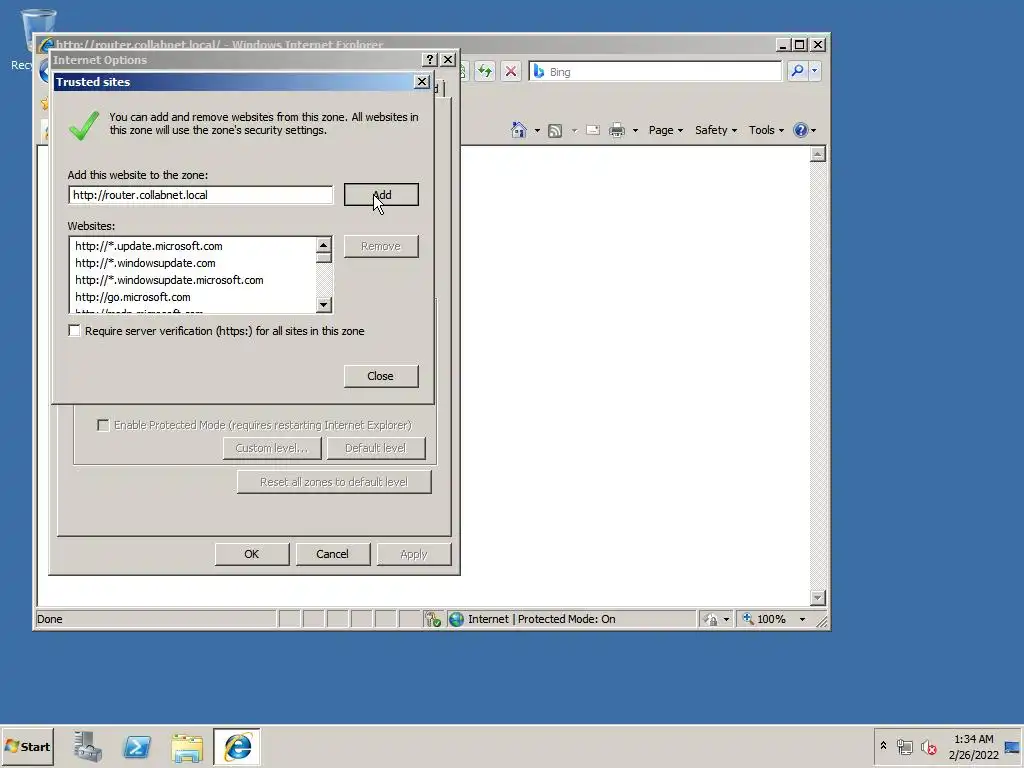Open Server Manager from taskbar
Image resolution: width=1024 pixels, height=768 pixels.
tap(88, 746)
